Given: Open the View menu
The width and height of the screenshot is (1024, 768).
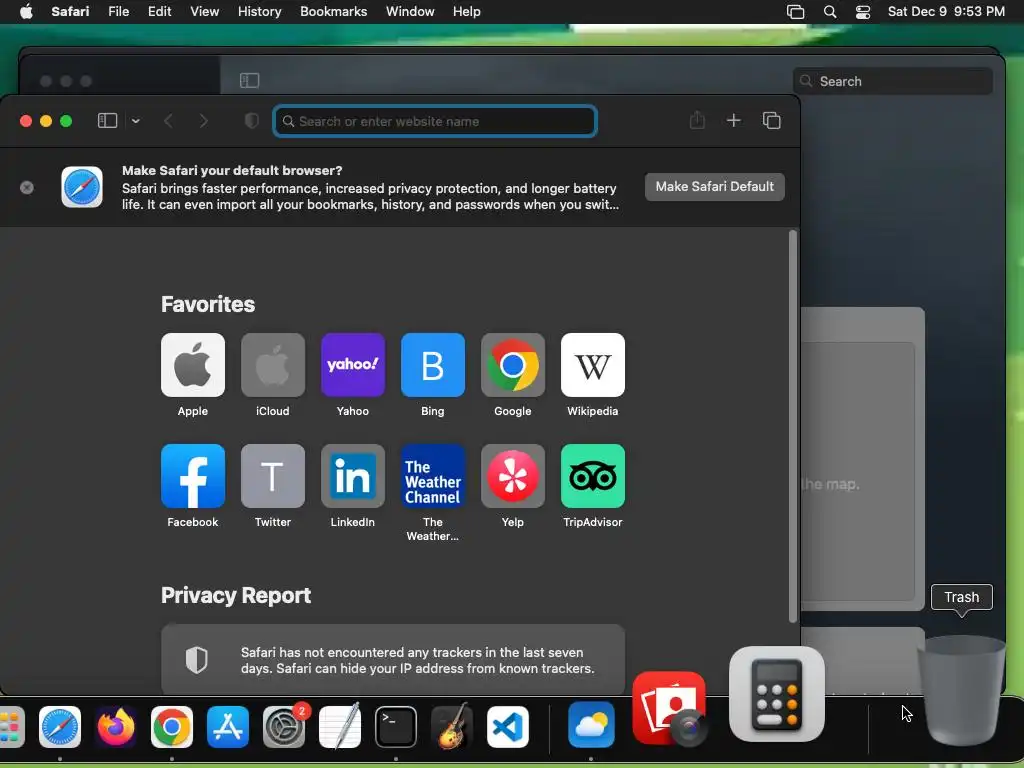Looking at the screenshot, I should pyautogui.click(x=204, y=12).
